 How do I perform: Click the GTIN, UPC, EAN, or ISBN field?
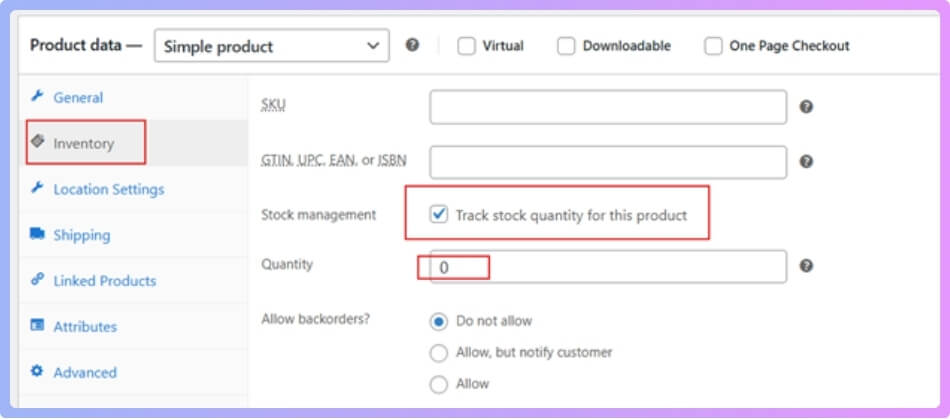point(608,162)
